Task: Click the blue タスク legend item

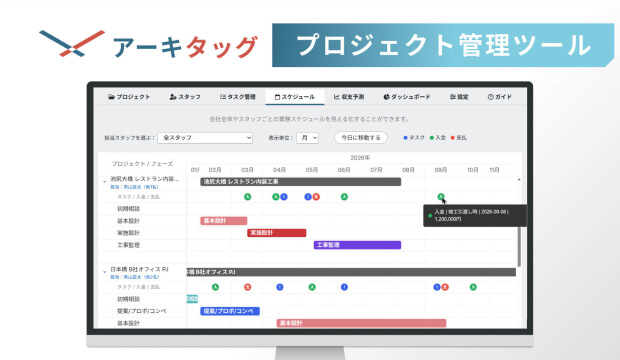Action: point(414,138)
